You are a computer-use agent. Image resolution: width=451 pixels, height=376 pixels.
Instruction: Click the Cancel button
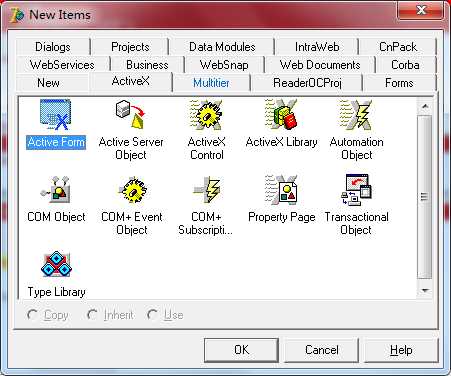coord(322,350)
